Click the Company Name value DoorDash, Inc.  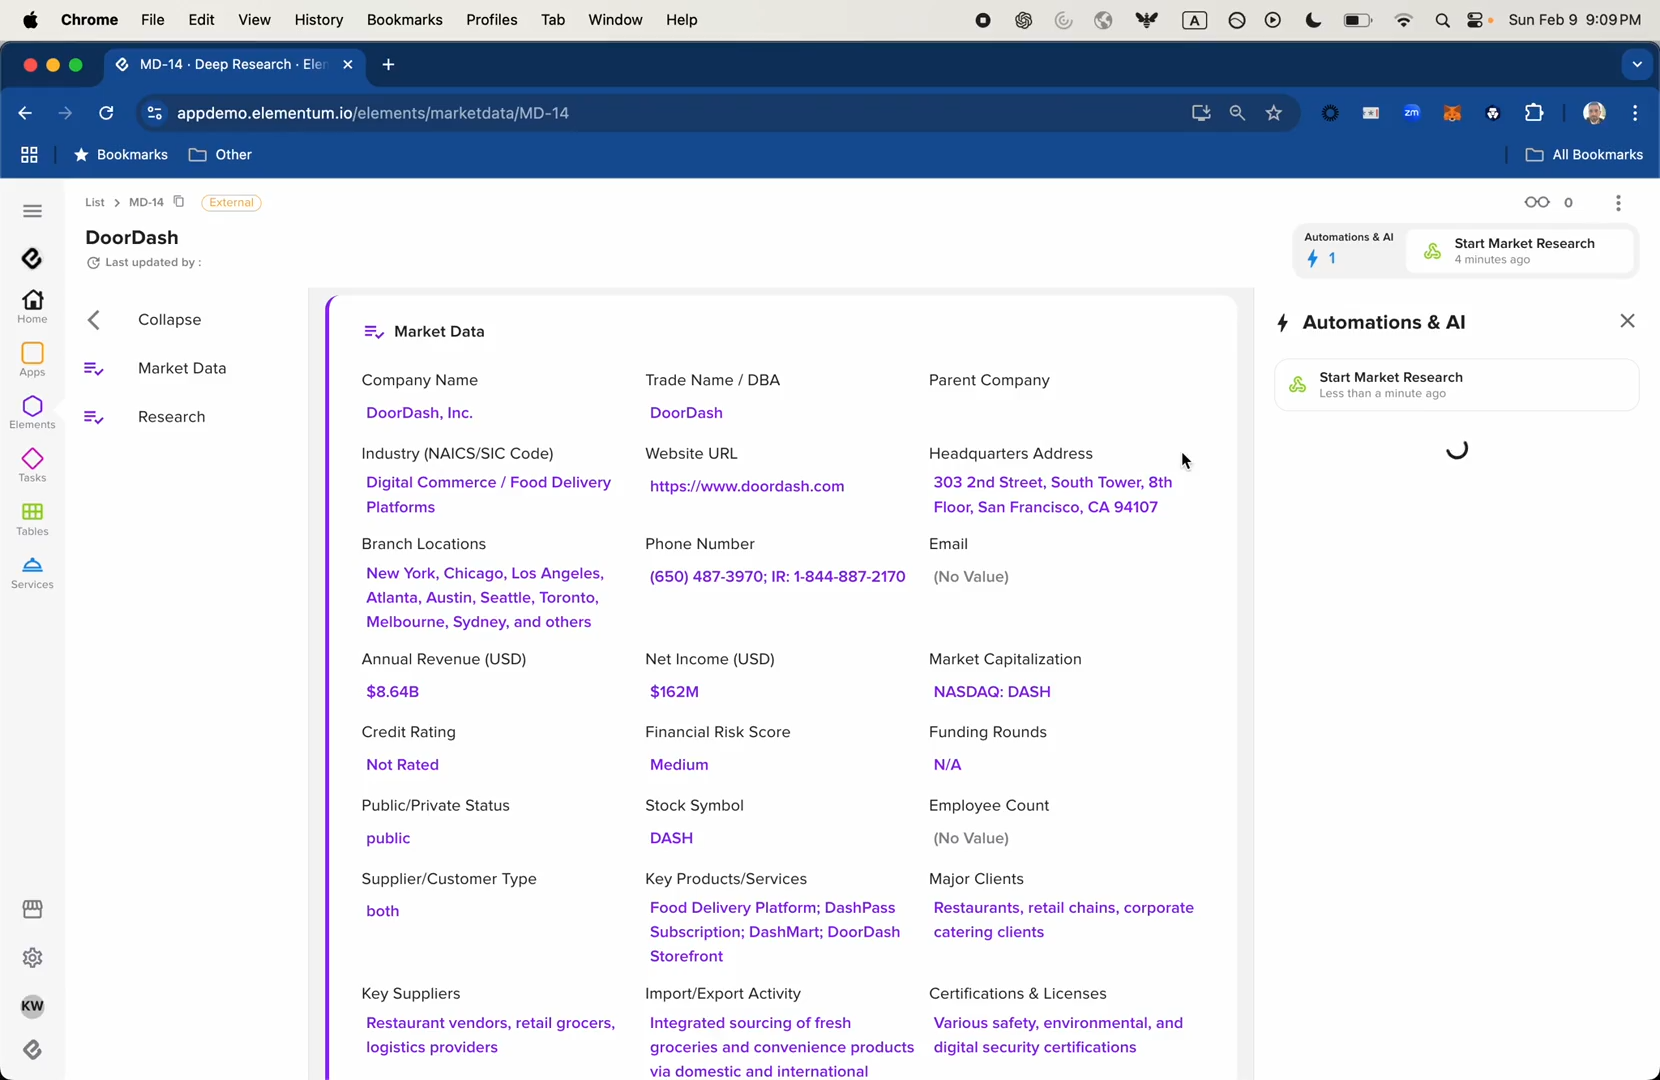point(419,413)
